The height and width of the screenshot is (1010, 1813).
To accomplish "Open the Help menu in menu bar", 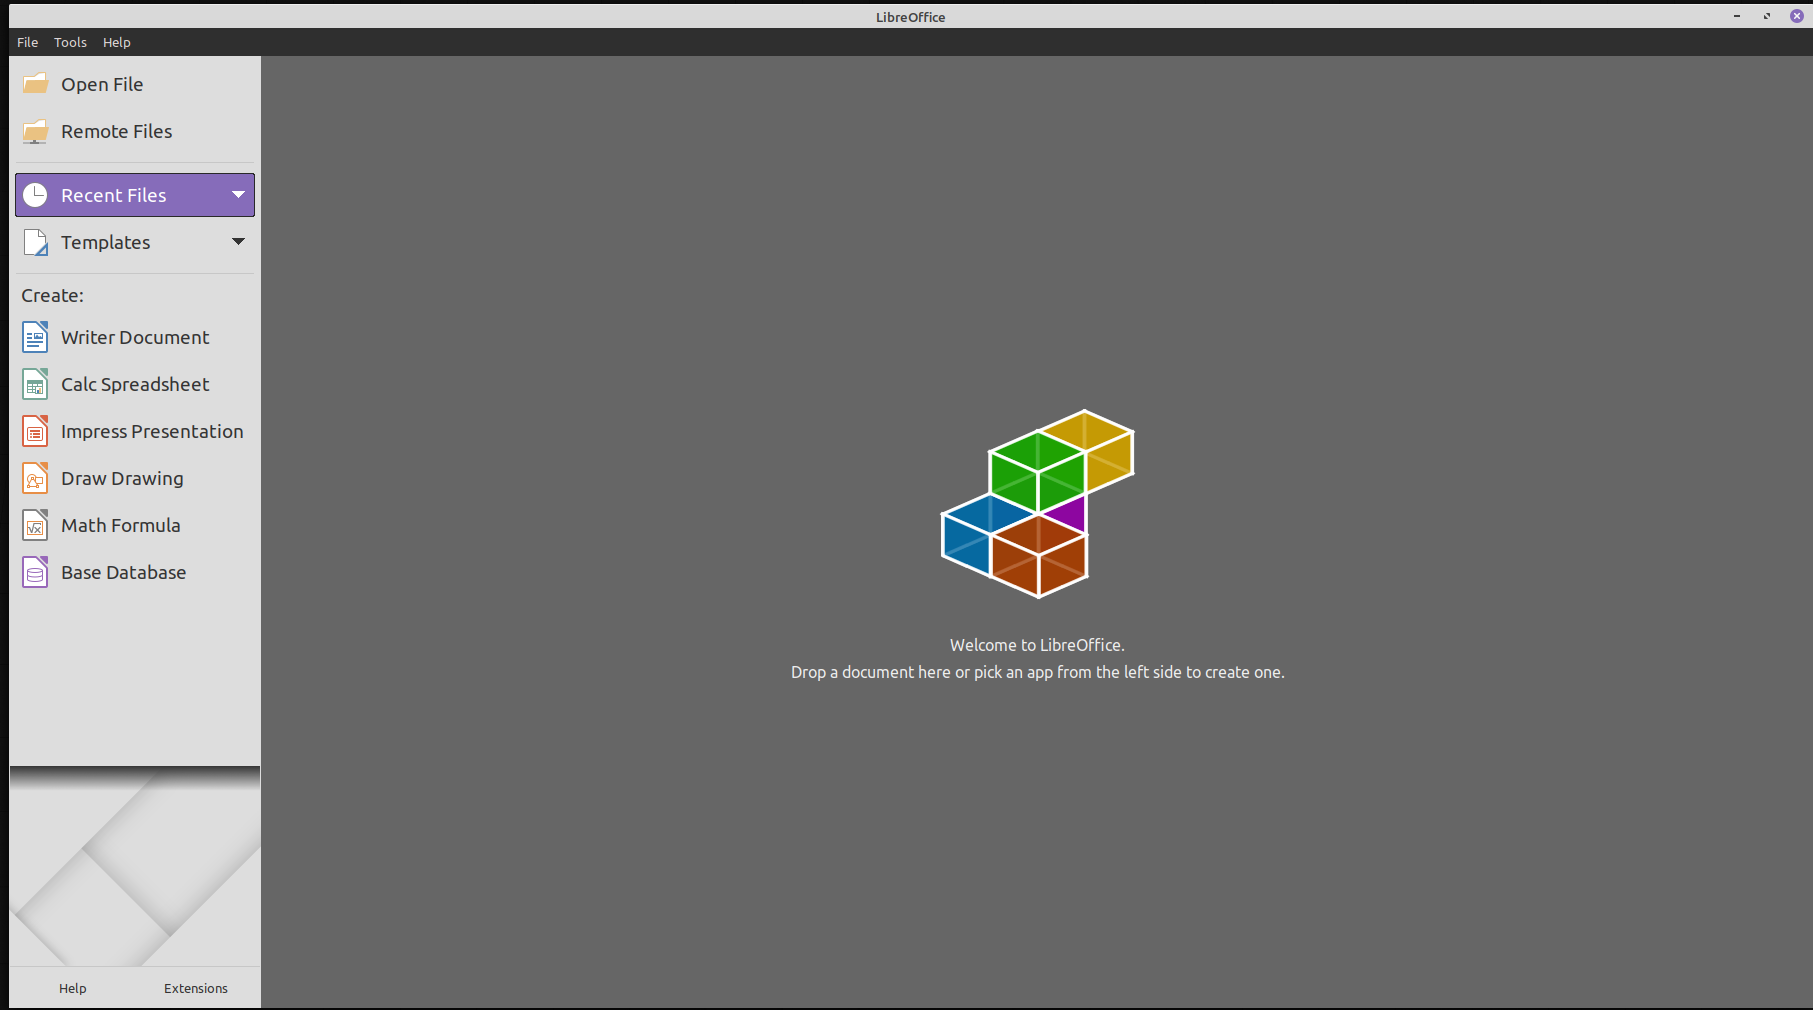I will tap(117, 42).
